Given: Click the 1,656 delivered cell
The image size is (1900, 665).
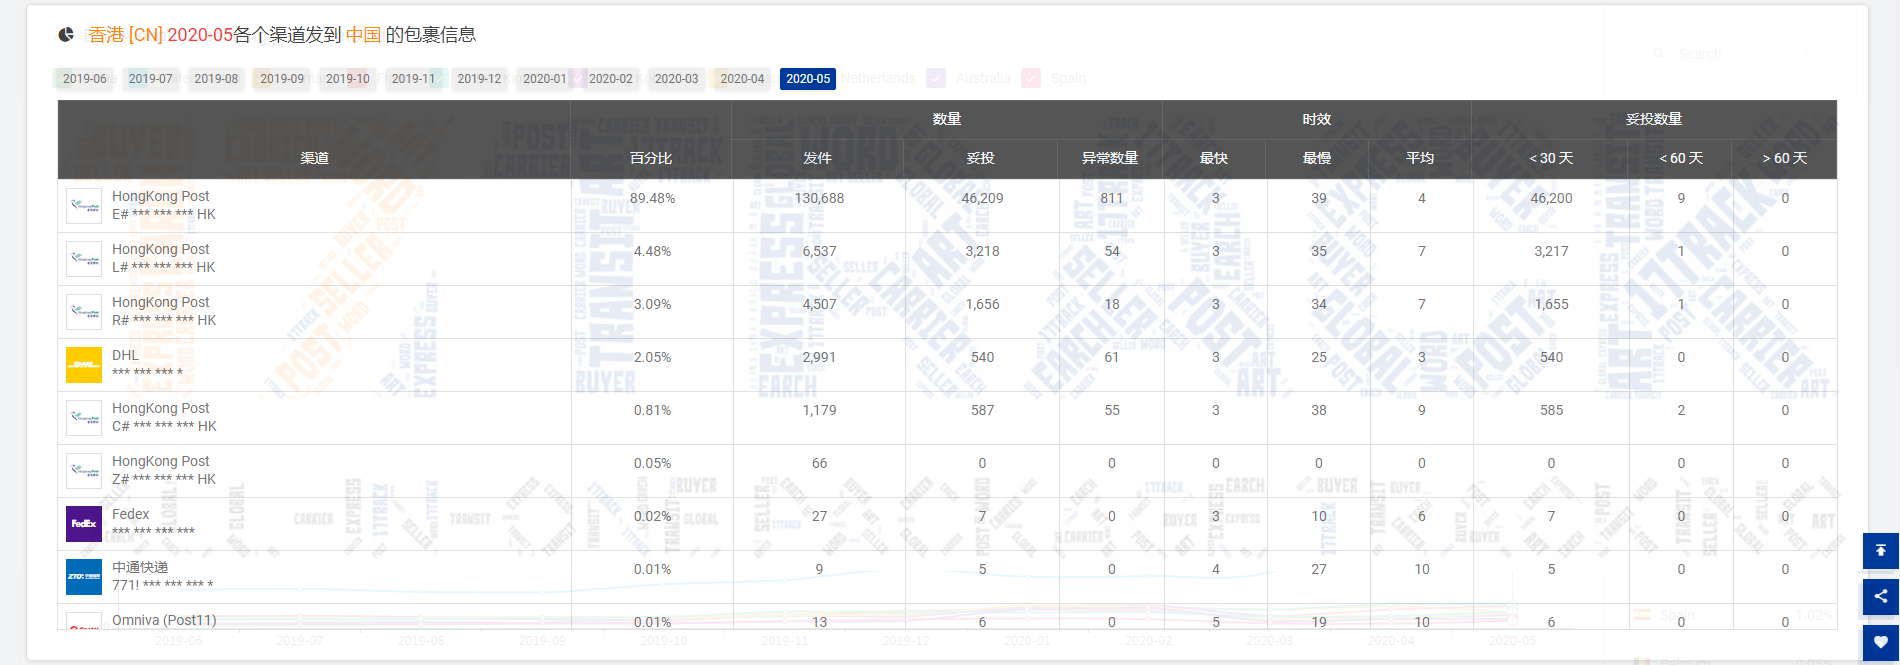Looking at the screenshot, I should (982, 304).
